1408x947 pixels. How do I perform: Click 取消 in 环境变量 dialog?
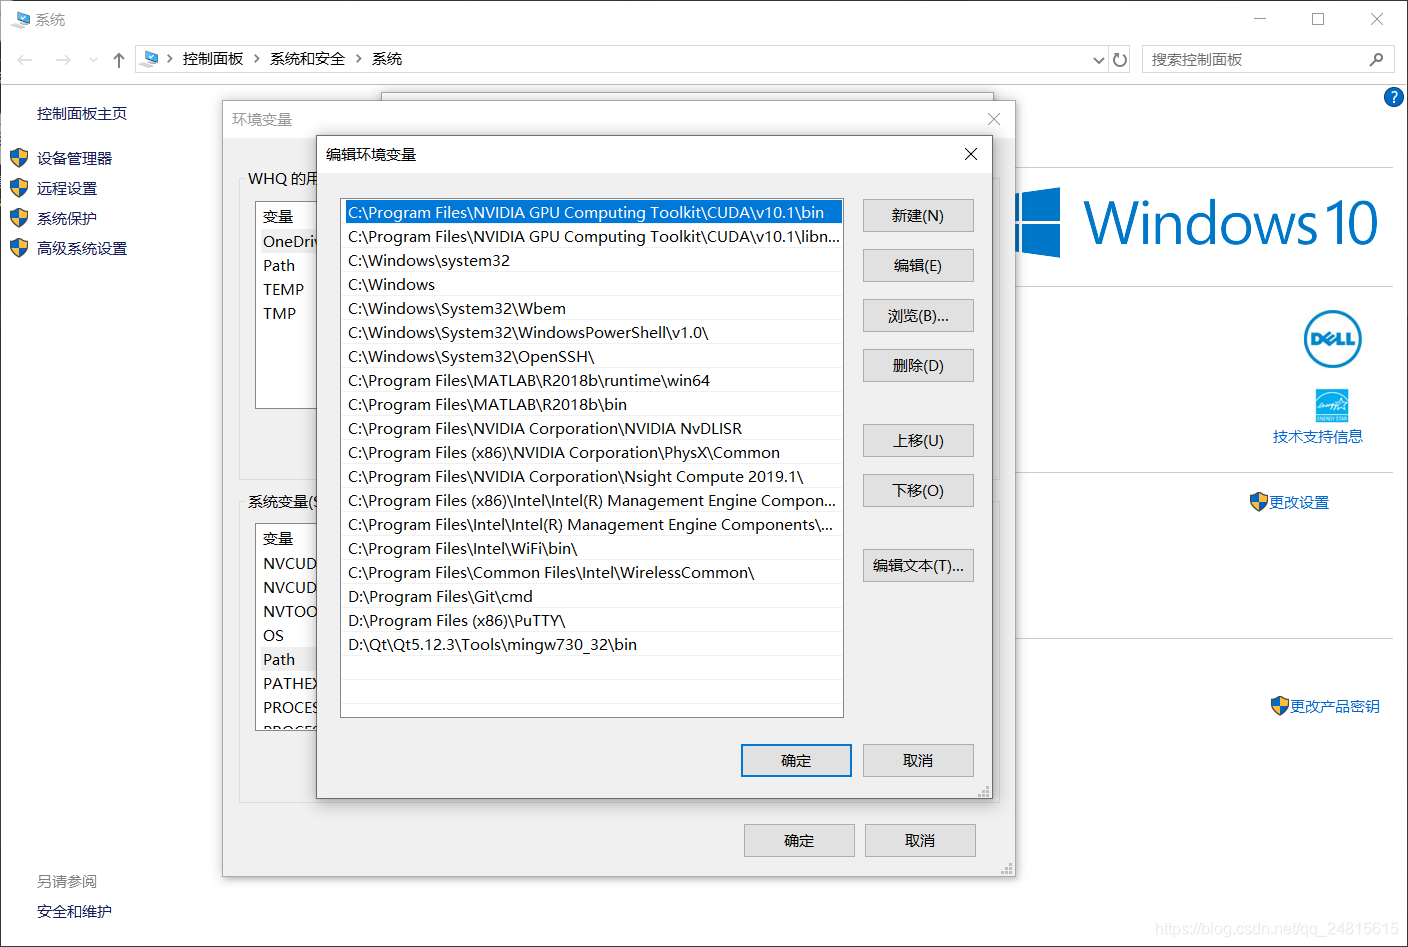click(x=920, y=841)
